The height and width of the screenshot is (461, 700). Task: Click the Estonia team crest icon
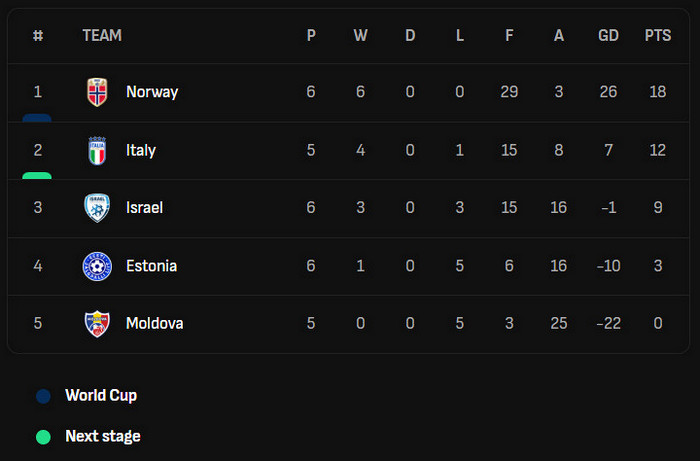tap(97, 266)
